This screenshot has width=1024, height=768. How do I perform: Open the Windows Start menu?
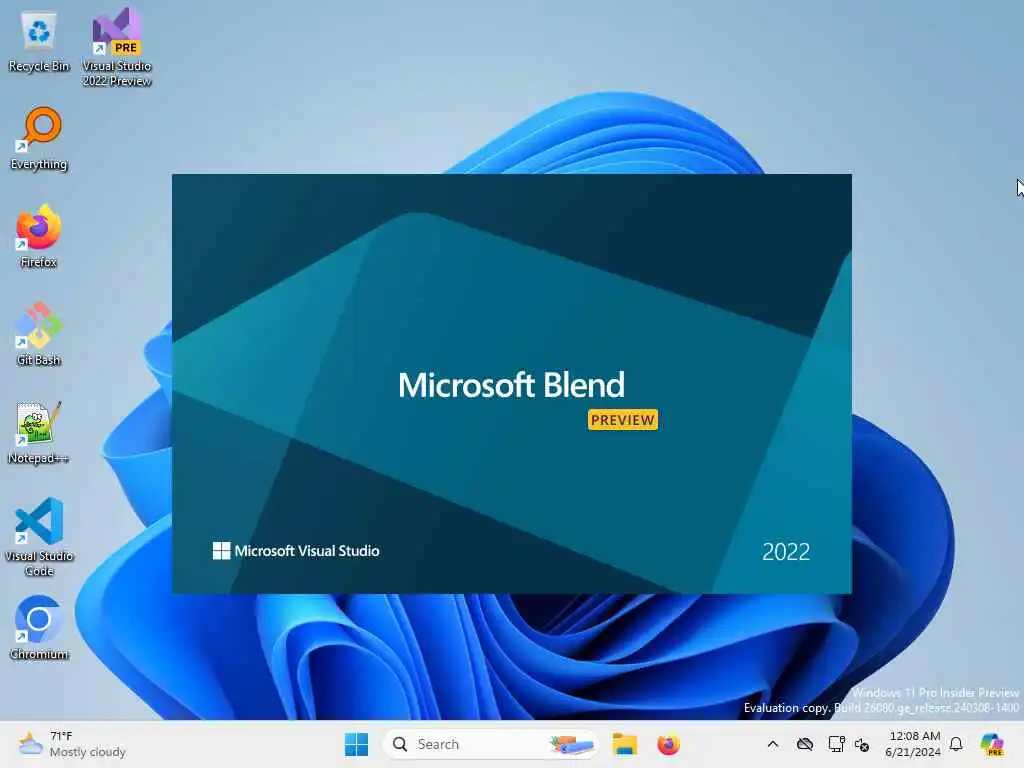pyautogui.click(x=356, y=744)
